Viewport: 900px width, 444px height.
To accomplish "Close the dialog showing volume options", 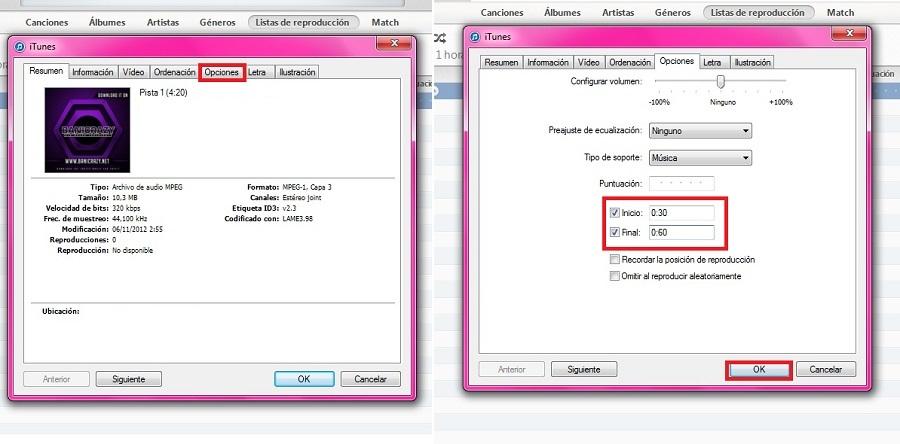I will (850, 37).
